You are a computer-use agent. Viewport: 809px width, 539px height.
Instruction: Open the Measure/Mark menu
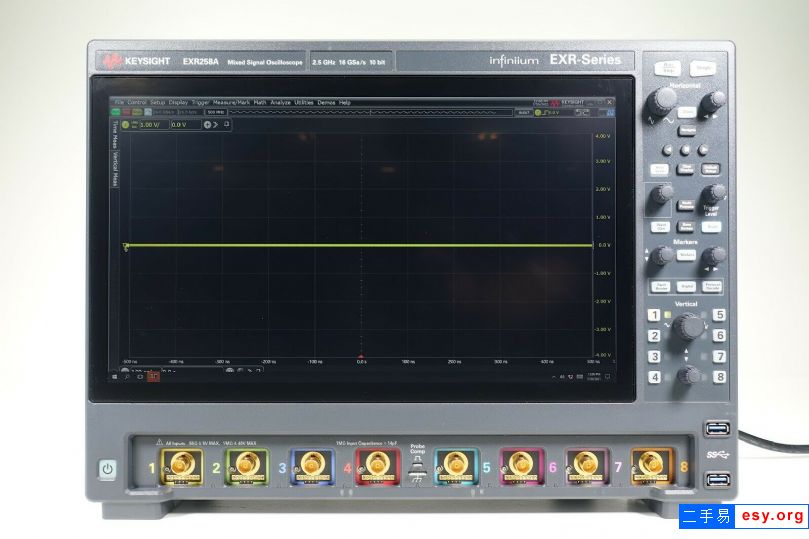pyautogui.click(x=231, y=102)
